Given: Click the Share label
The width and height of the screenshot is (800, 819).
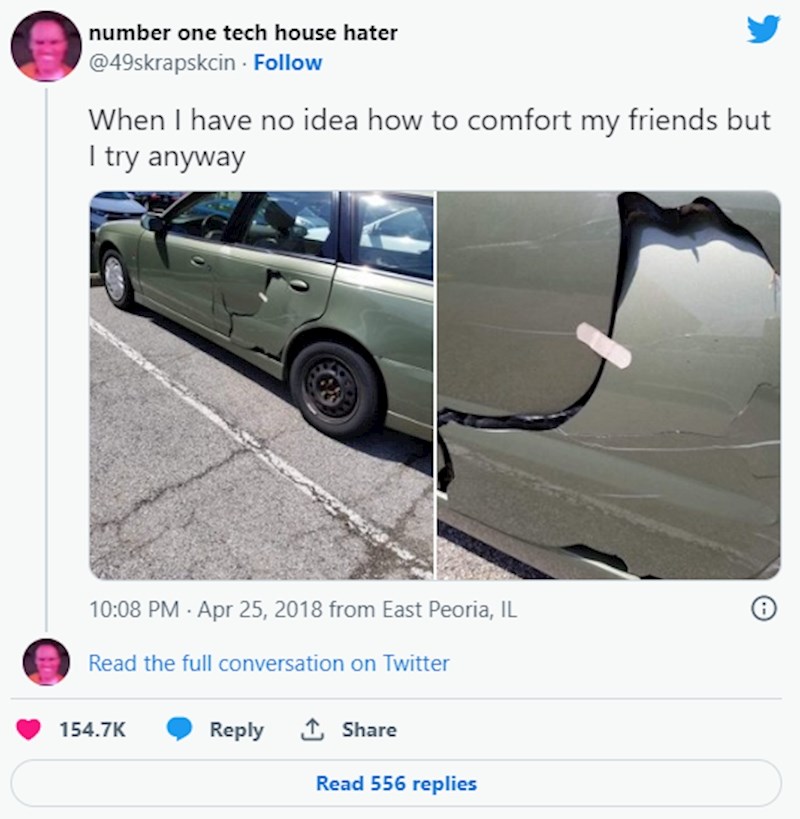Looking at the screenshot, I should [369, 730].
